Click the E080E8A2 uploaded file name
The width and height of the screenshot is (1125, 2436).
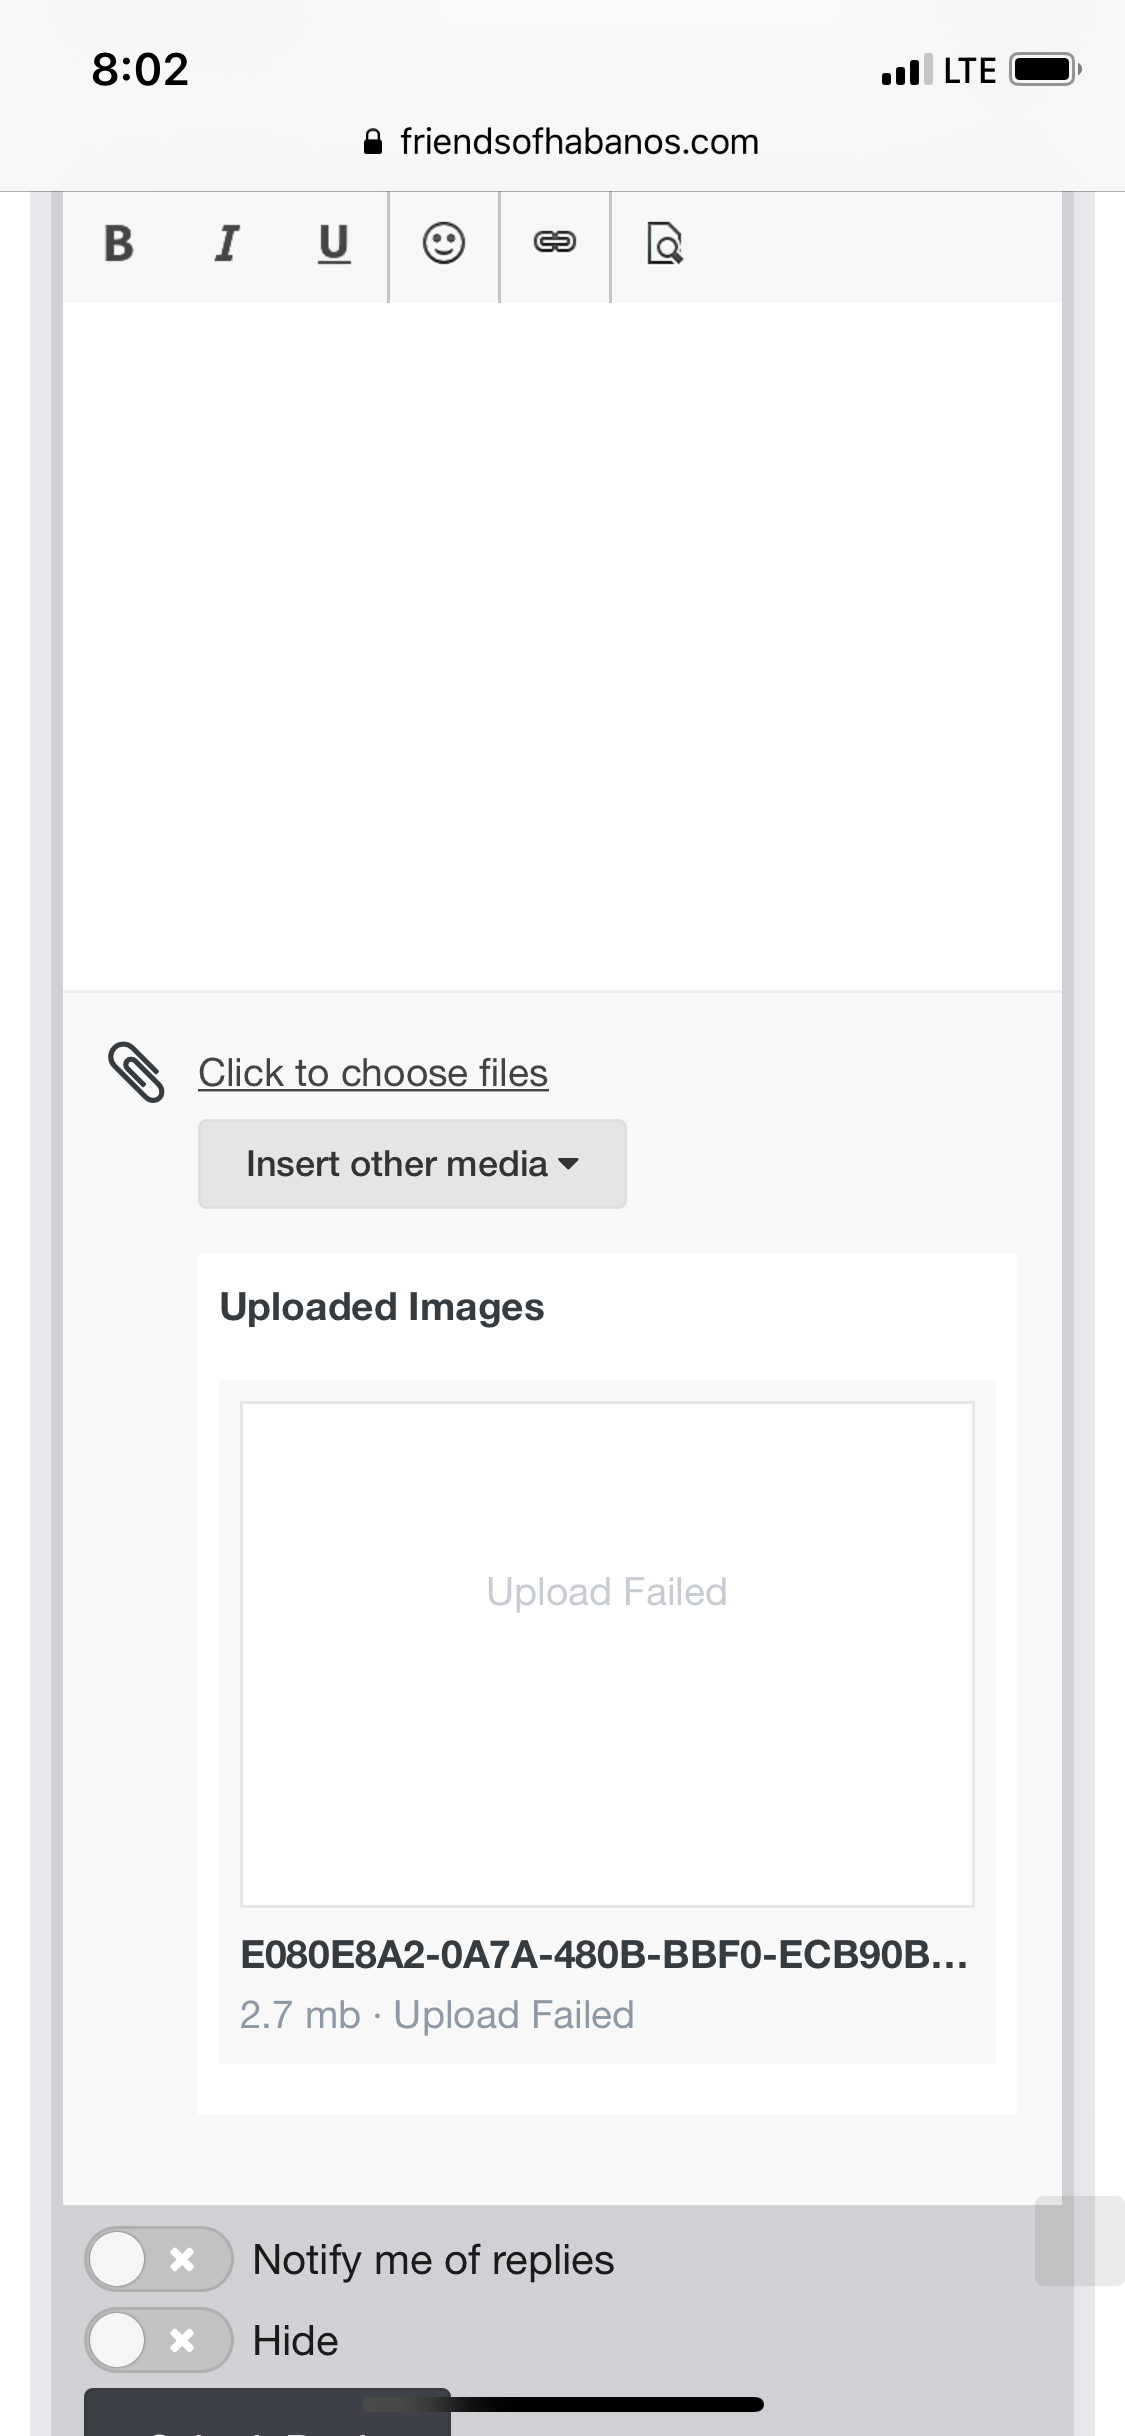(604, 1953)
